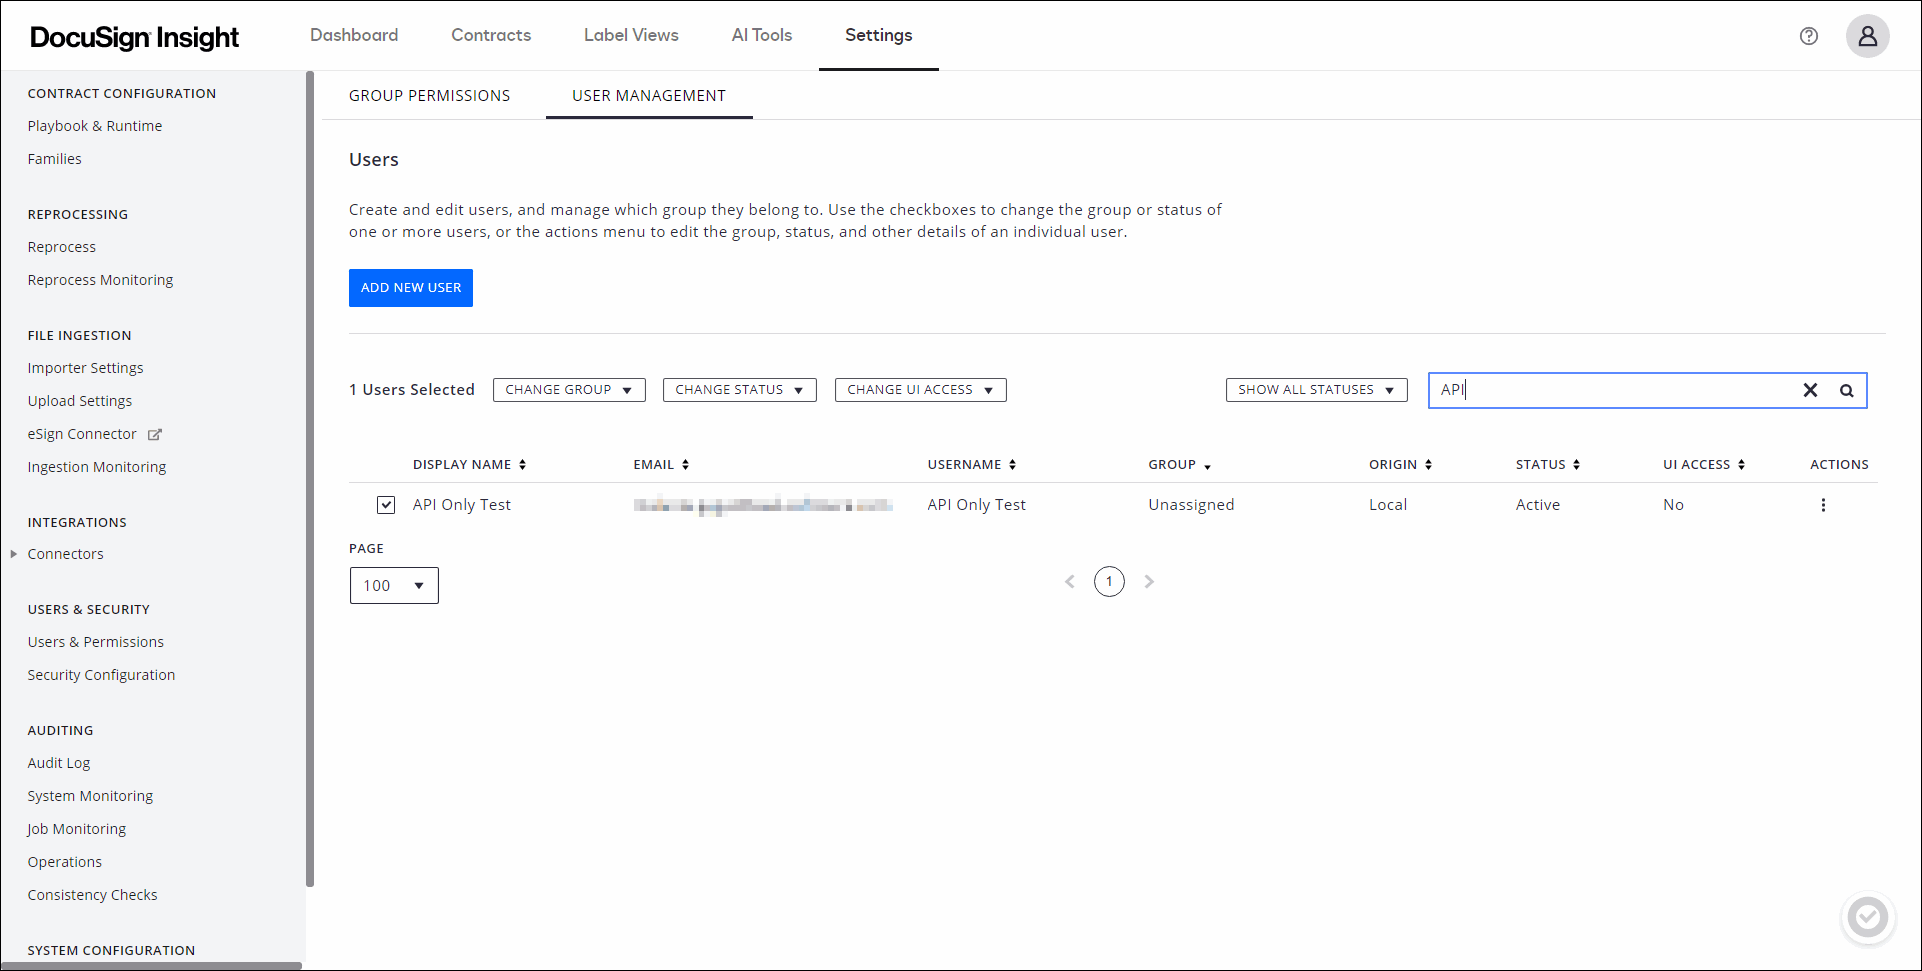1922x971 pixels.
Task: Click the eSign Connector external link icon
Action: pos(155,434)
